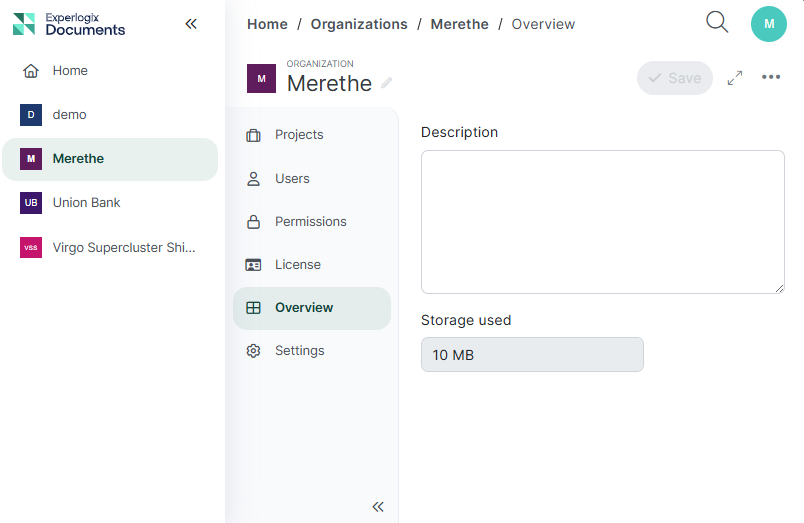
Task: Click Merethe in the breadcrumb
Action: [x=459, y=24]
